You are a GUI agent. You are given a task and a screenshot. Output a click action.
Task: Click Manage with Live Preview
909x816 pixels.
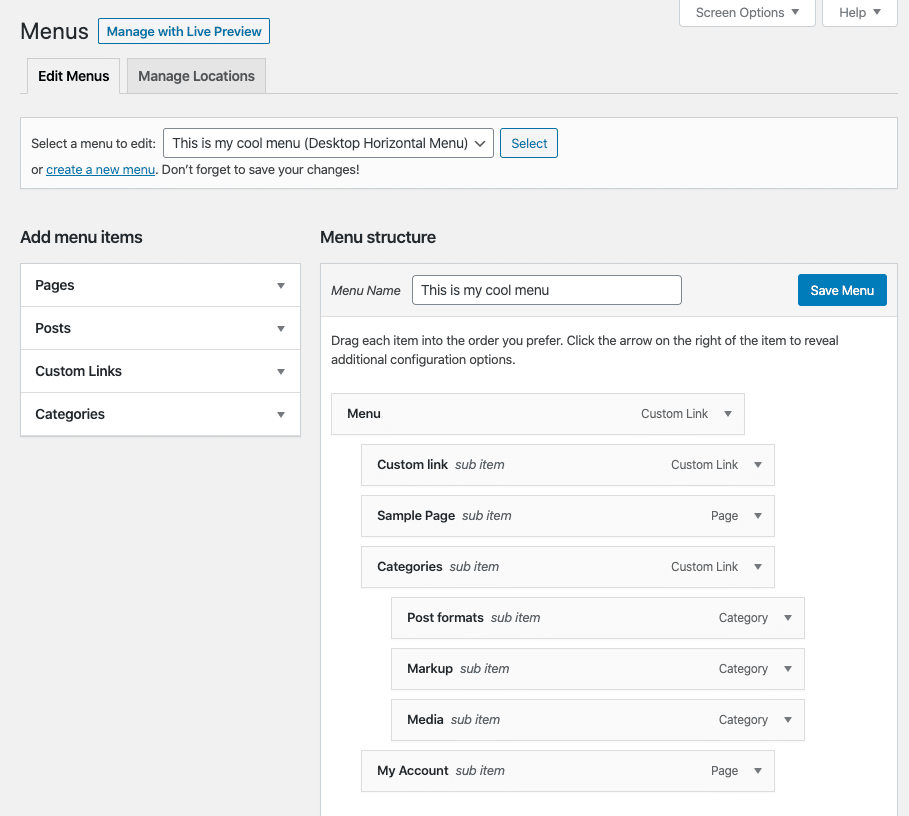click(184, 31)
